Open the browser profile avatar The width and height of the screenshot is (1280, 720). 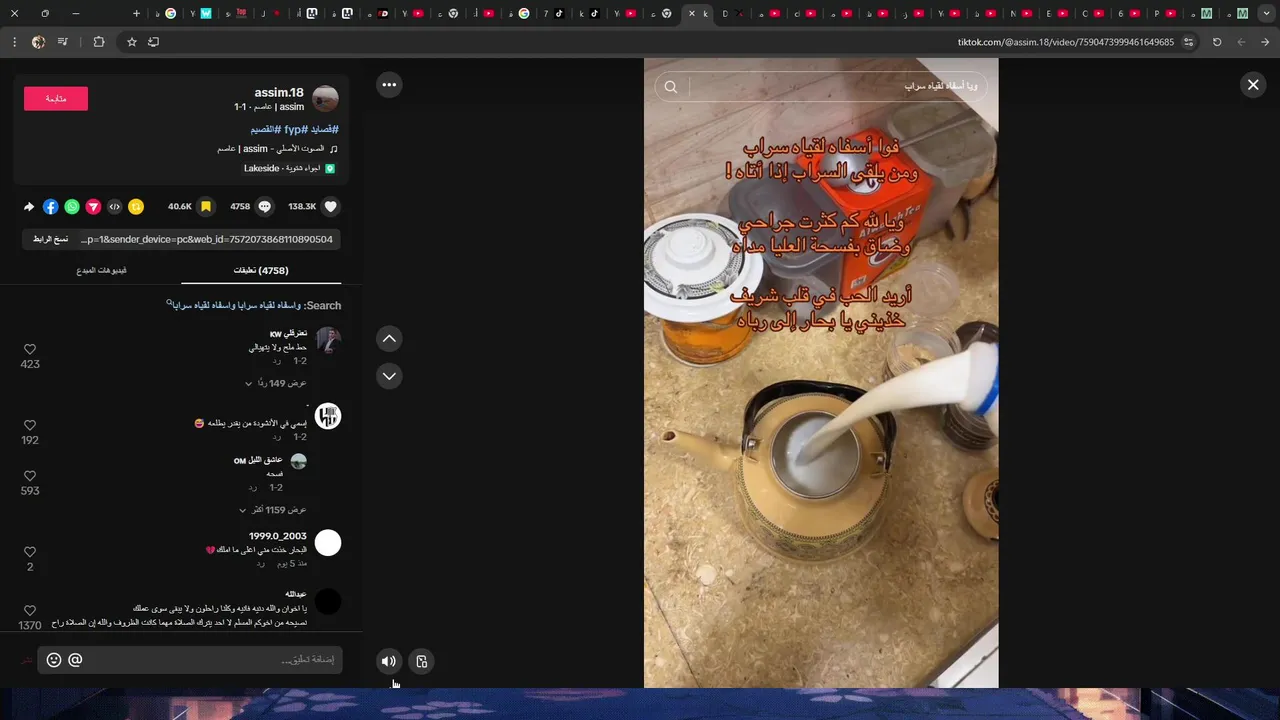38,42
